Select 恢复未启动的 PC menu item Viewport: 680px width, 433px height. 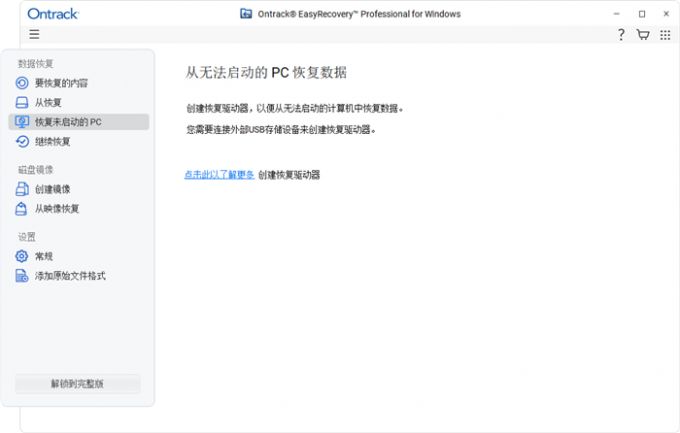(x=79, y=122)
